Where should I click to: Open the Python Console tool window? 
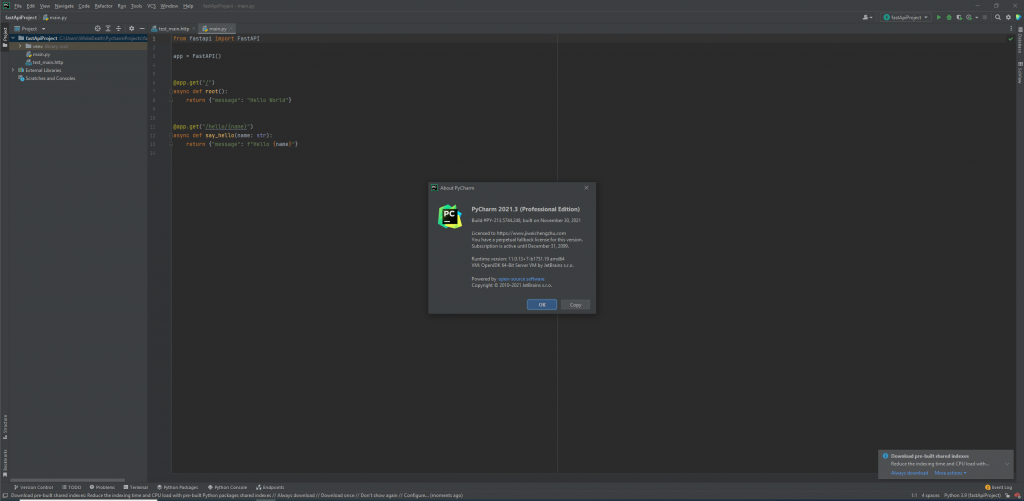pyautogui.click(x=227, y=487)
